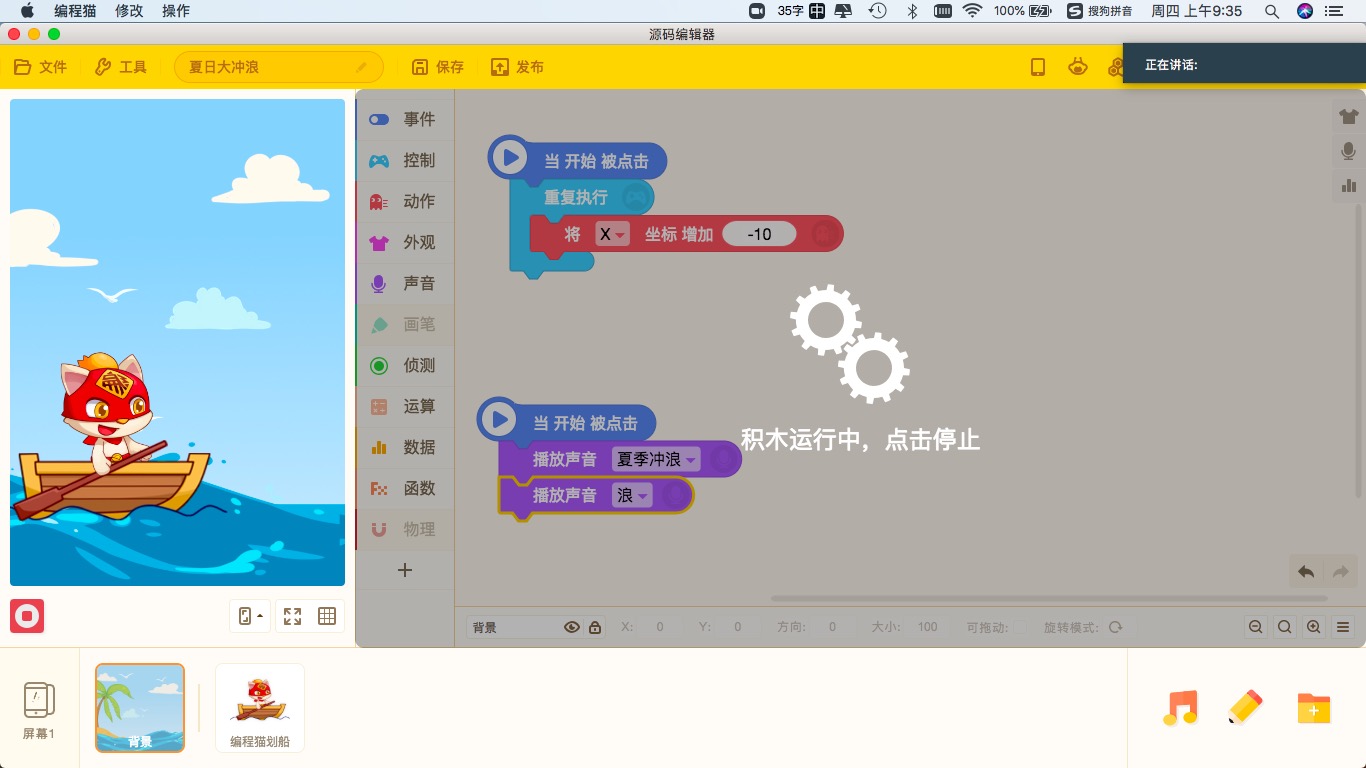Select the 屏幕1 screen in the bottom panel
The width and height of the screenshot is (1366, 768).
tap(39, 710)
